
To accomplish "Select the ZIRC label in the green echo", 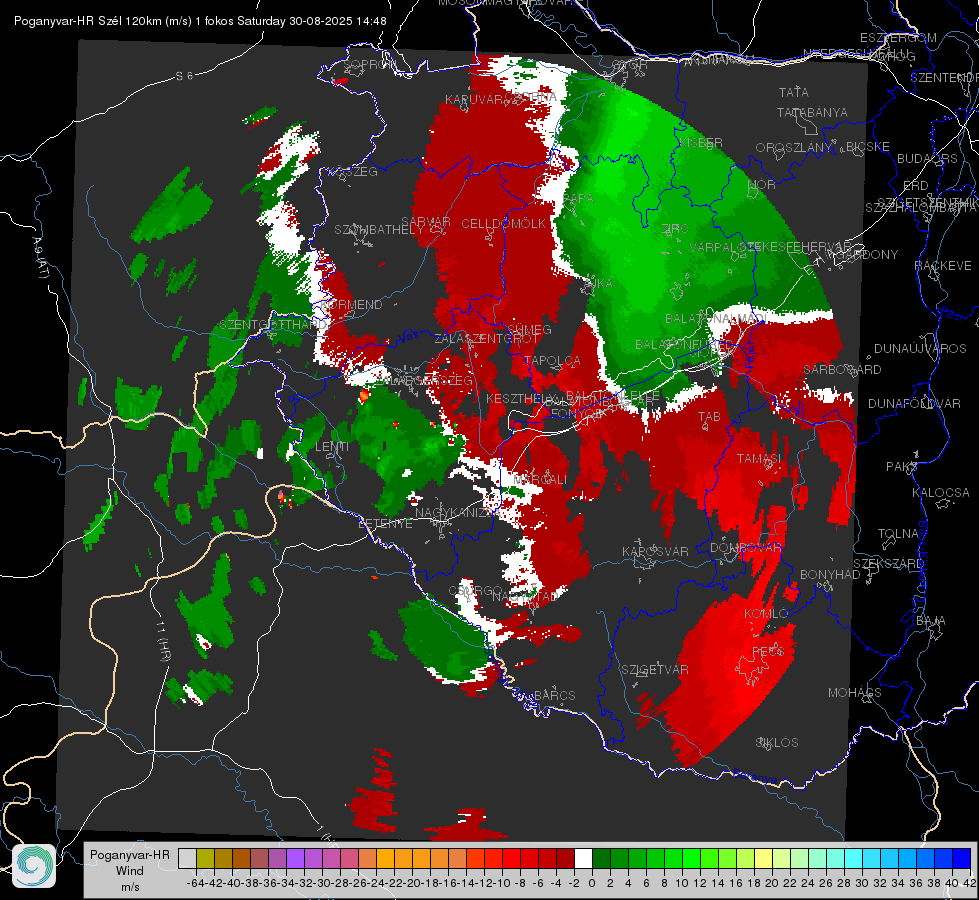I will [x=675, y=229].
